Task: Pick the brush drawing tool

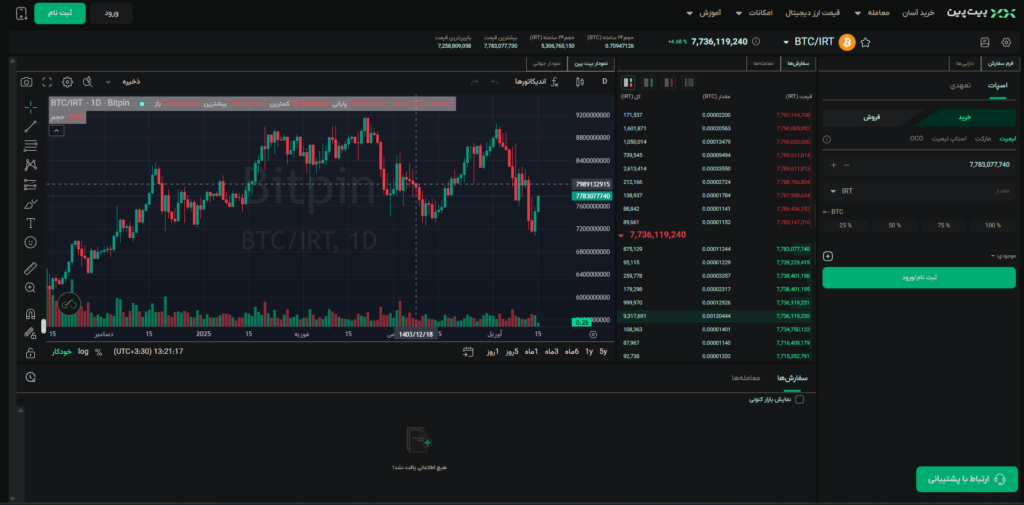Action: pyautogui.click(x=30, y=204)
